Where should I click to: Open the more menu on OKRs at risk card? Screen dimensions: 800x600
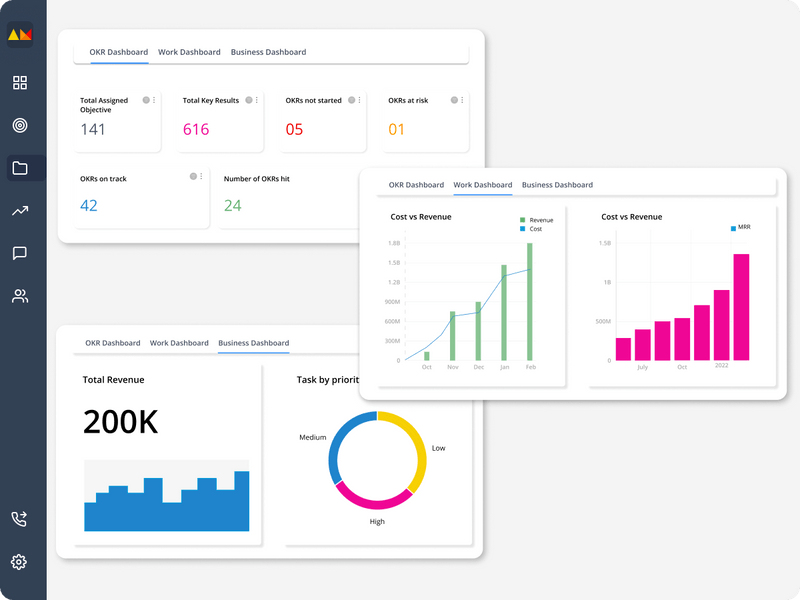point(462,100)
